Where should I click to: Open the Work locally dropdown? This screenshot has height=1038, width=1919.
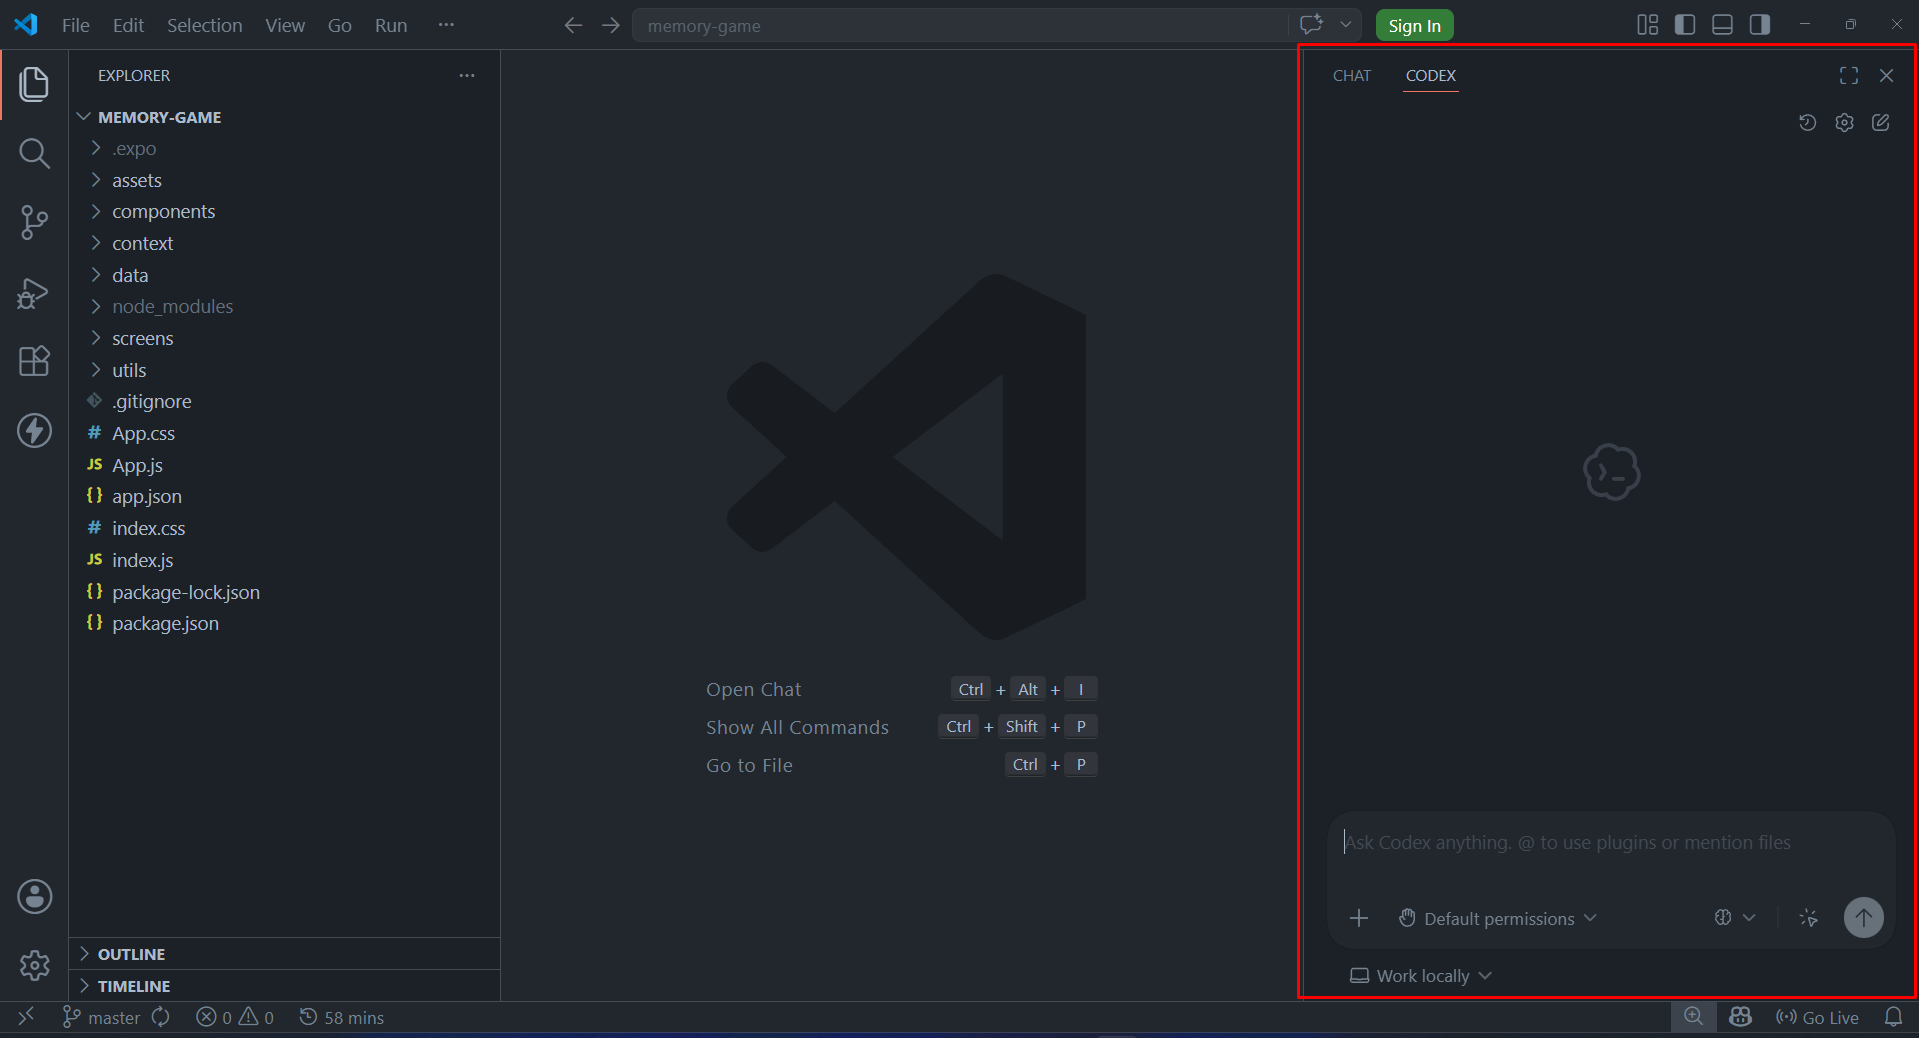1420,976
